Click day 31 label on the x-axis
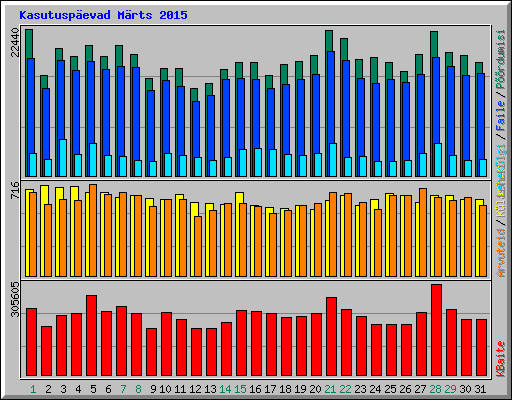 point(480,389)
